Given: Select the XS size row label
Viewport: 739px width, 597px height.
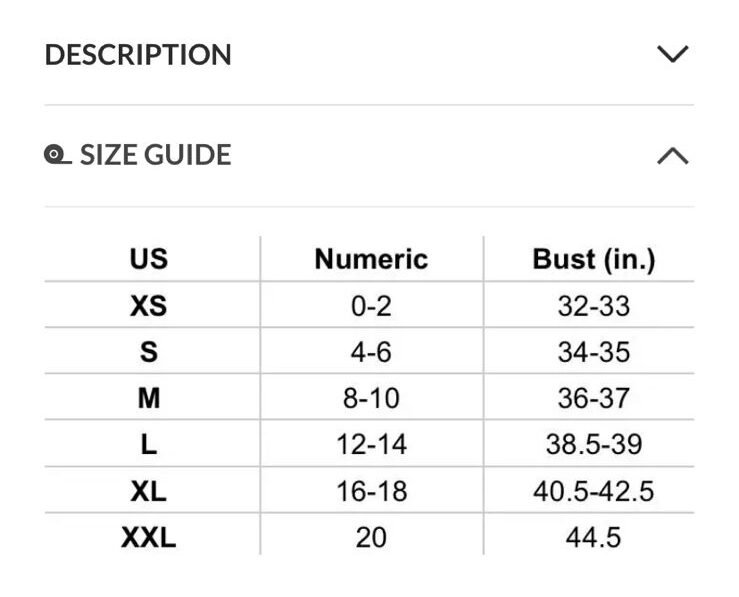Looking at the screenshot, I should pyautogui.click(x=149, y=306).
